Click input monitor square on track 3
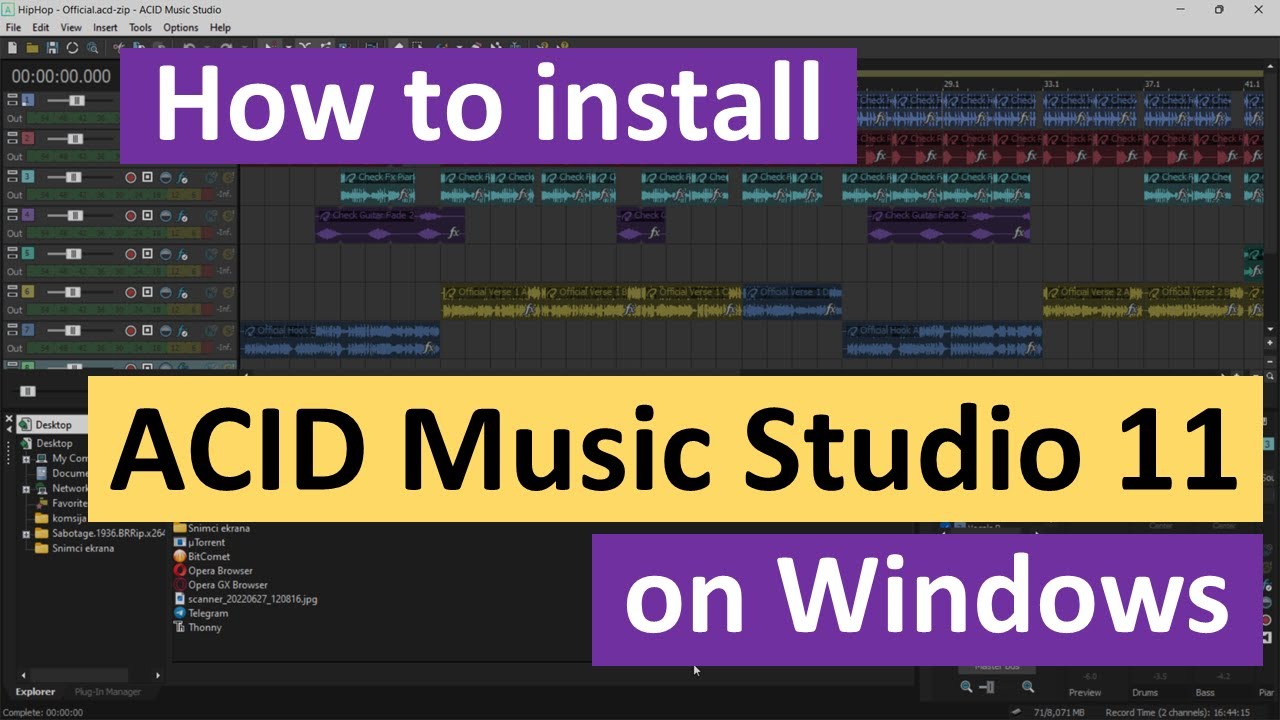 tap(148, 177)
